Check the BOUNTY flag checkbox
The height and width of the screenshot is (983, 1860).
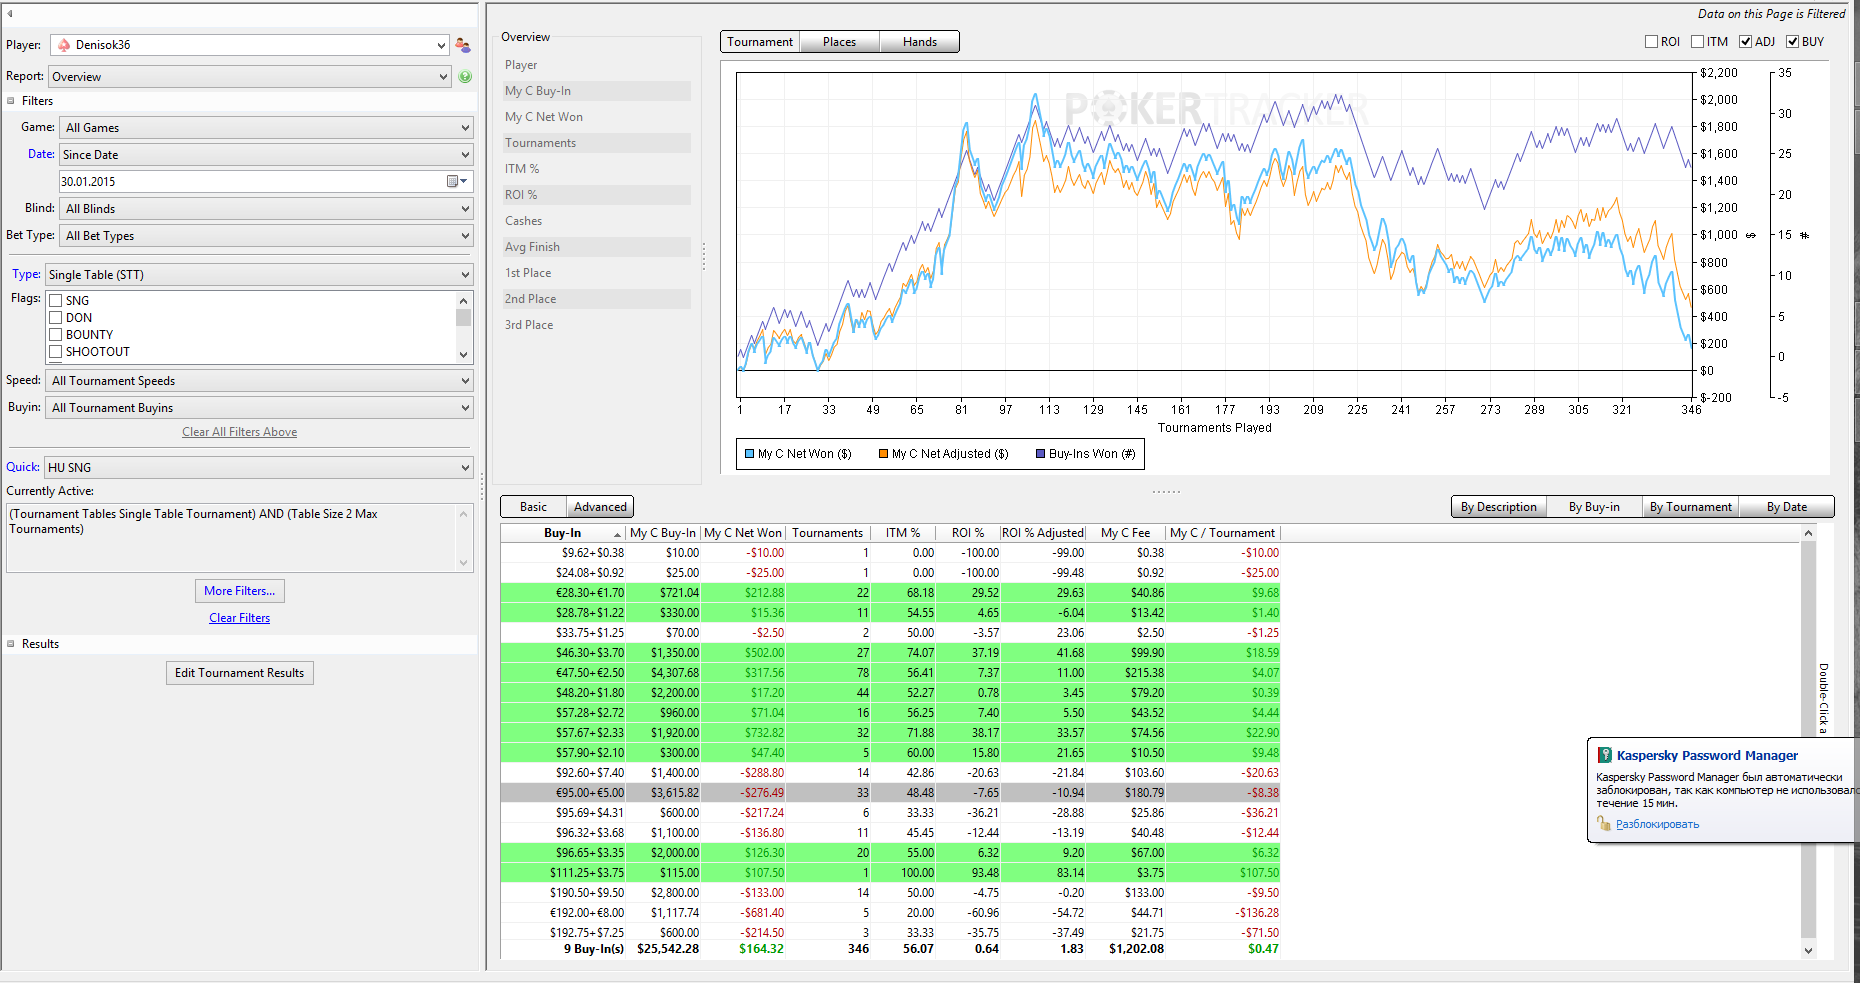(56, 335)
